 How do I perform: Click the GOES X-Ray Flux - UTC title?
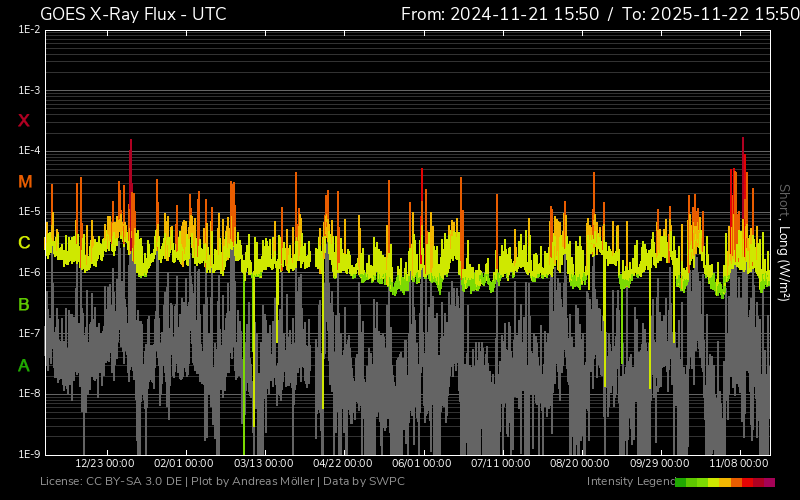point(133,14)
